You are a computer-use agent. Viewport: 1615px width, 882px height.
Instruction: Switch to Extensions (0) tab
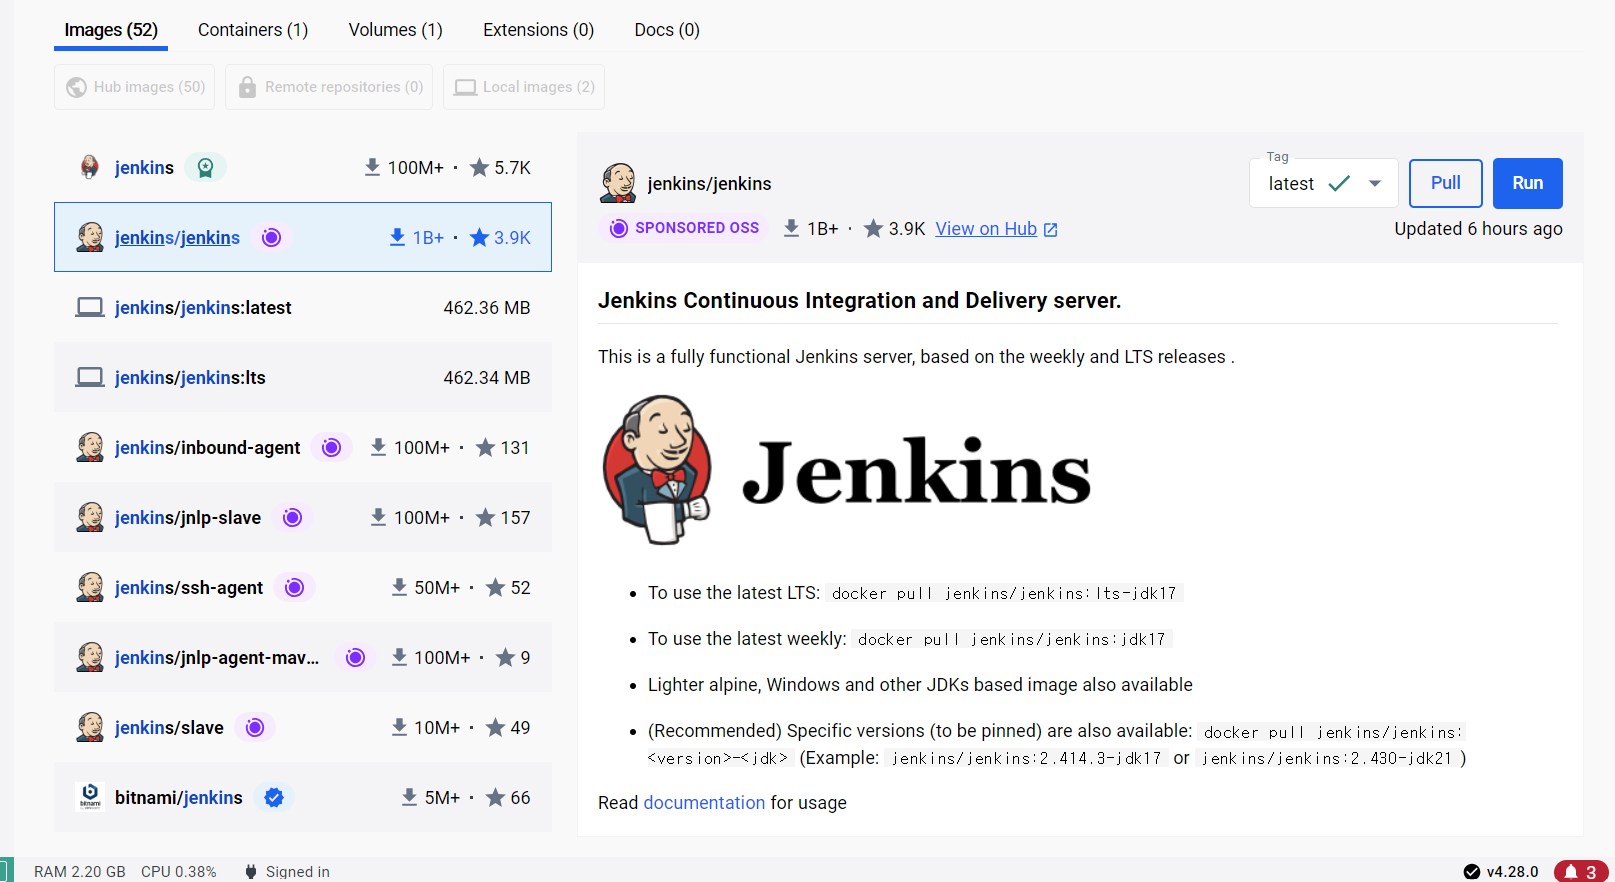pyautogui.click(x=538, y=30)
